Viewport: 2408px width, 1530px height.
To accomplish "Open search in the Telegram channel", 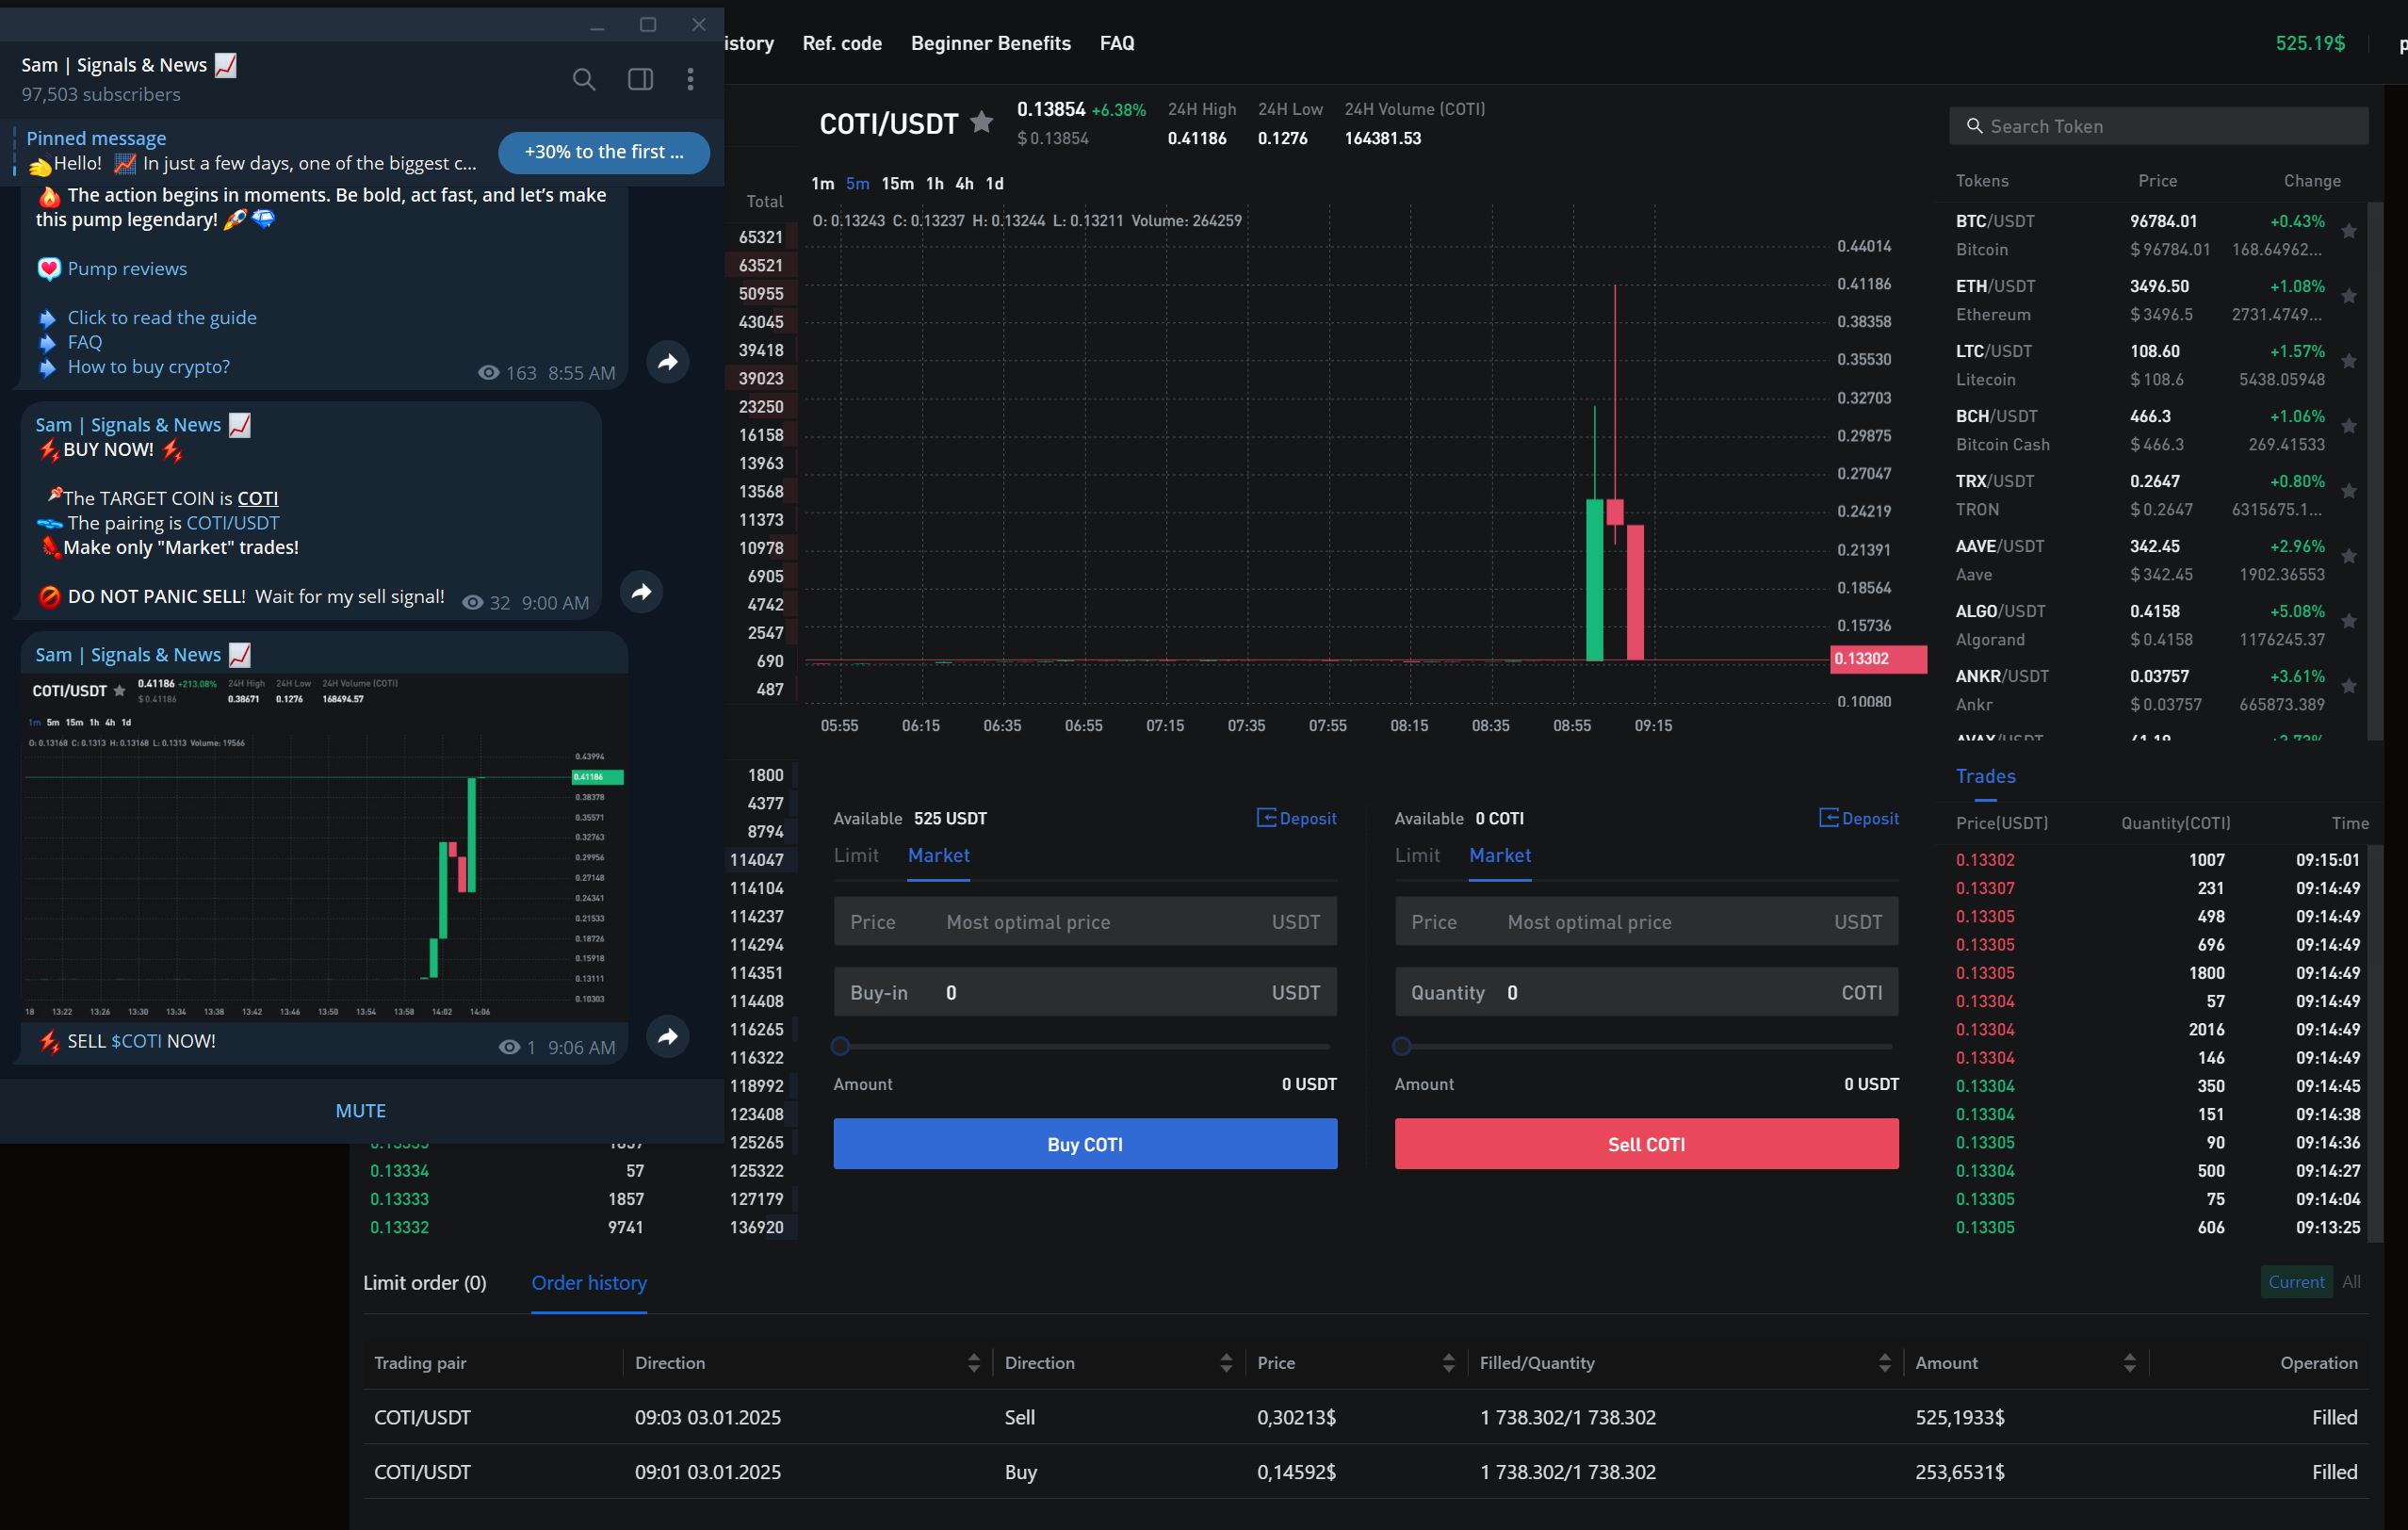I will [584, 79].
